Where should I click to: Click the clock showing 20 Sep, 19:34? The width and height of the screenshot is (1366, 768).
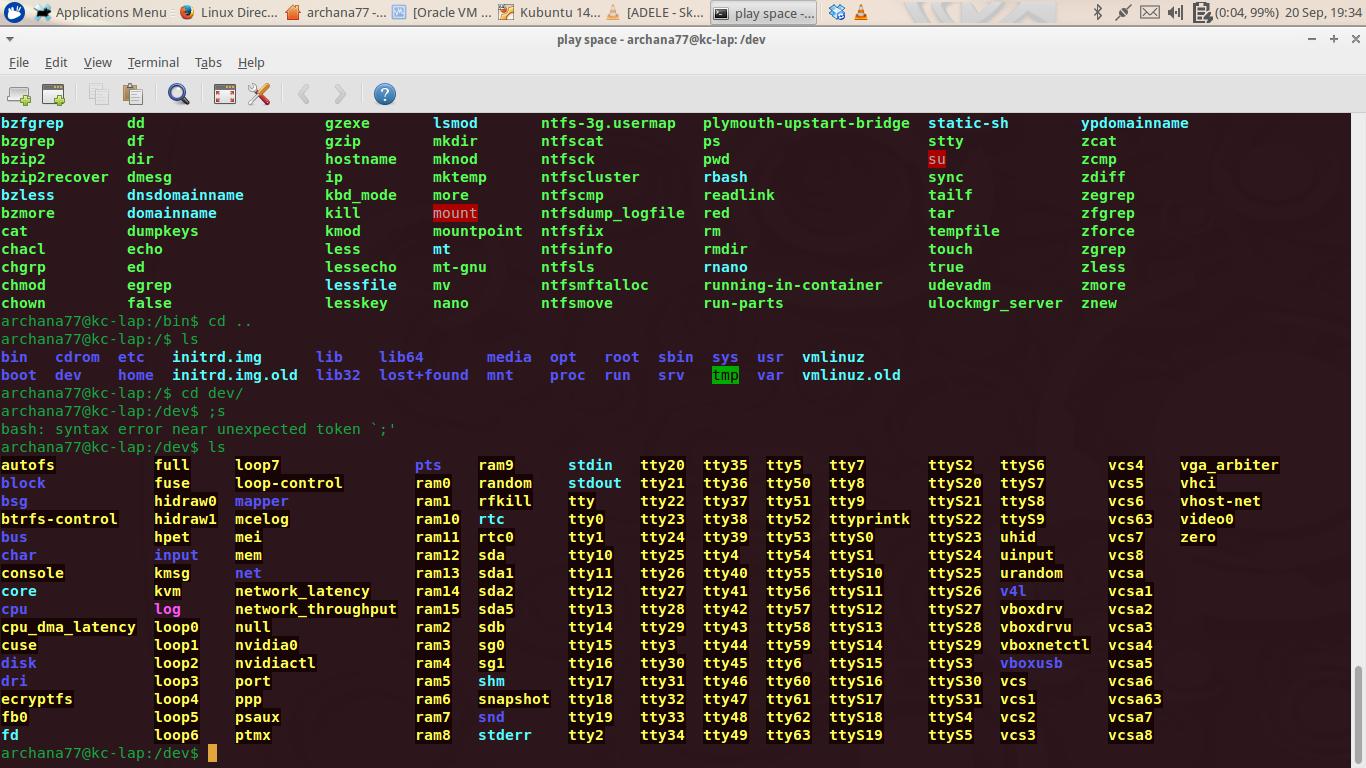coord(1323,13)
